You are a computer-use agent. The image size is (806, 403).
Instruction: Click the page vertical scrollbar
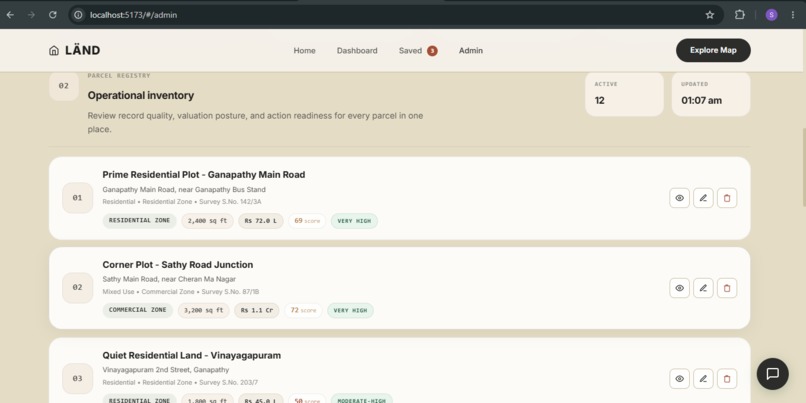[803, 167]
